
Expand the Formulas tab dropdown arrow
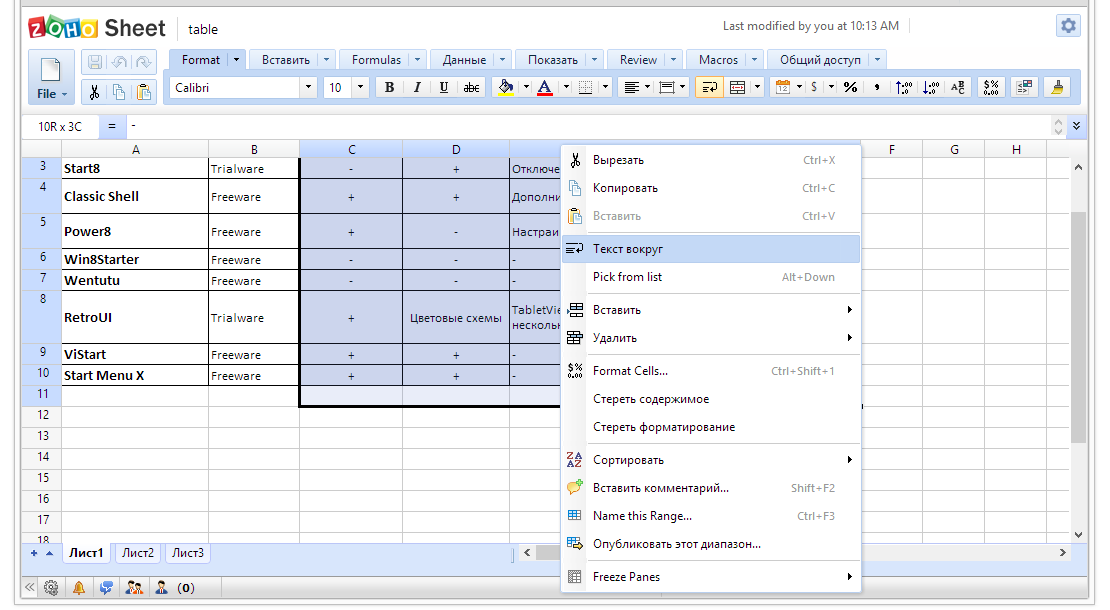[418, 59]
